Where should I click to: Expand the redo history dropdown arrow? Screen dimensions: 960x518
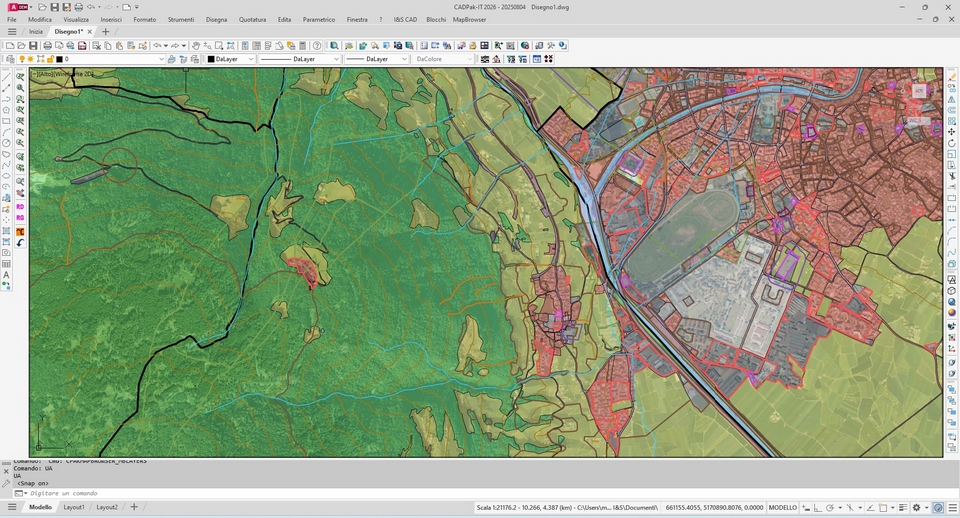point(184,45)
